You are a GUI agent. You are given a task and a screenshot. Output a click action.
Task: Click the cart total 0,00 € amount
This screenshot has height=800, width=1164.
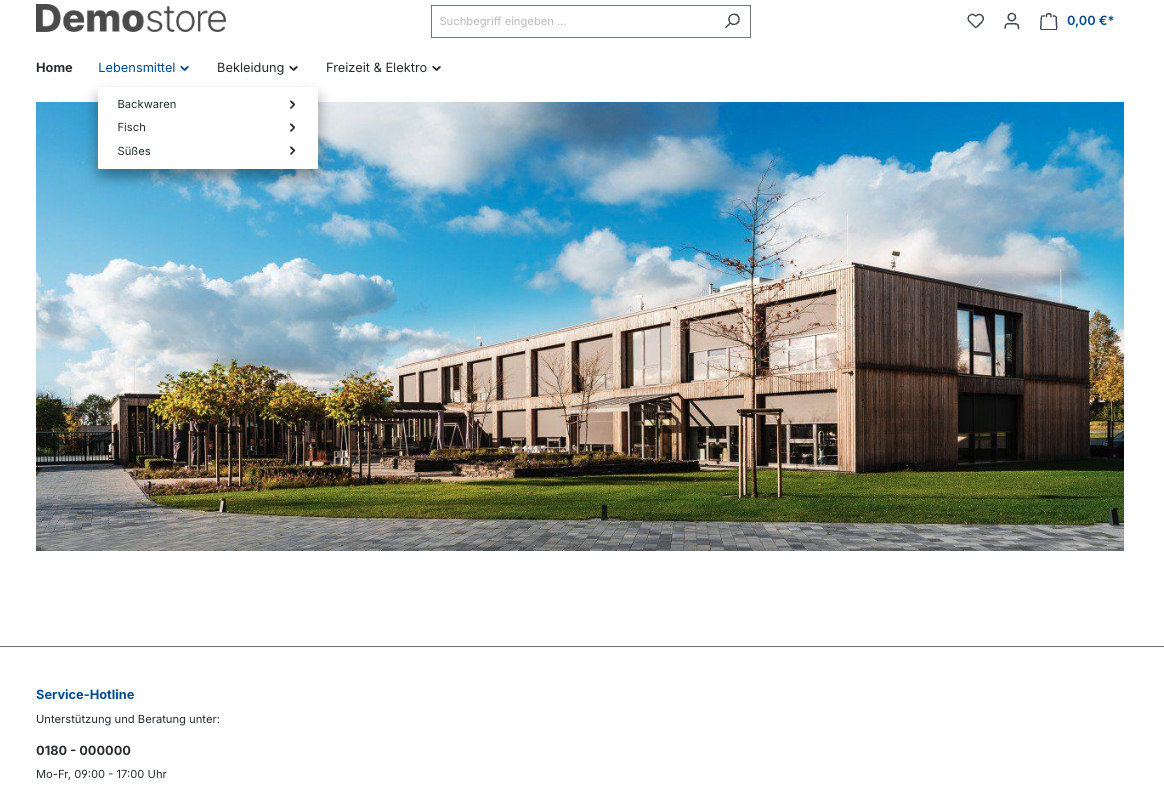(x=1089, y=21)
